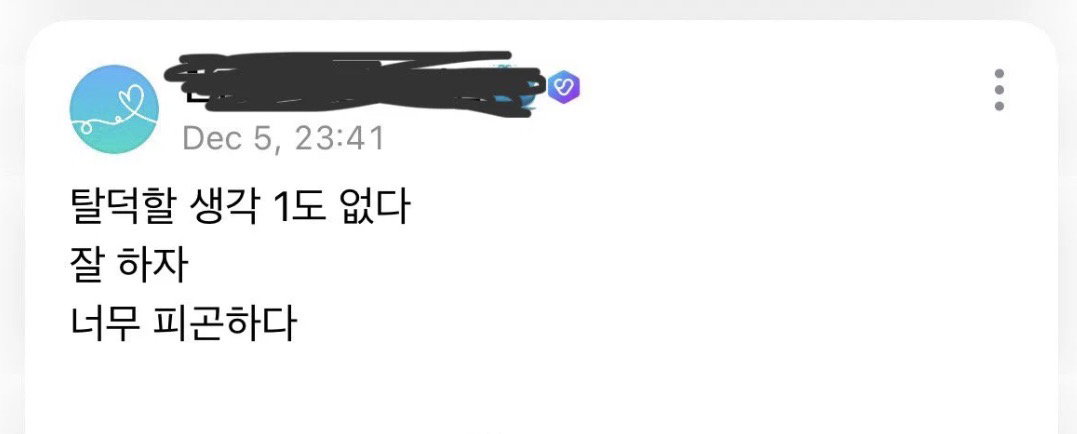Open the three-dot more options menu
Image resolution: width=1077 pixels, height=434 pixels.
(999, 90)
